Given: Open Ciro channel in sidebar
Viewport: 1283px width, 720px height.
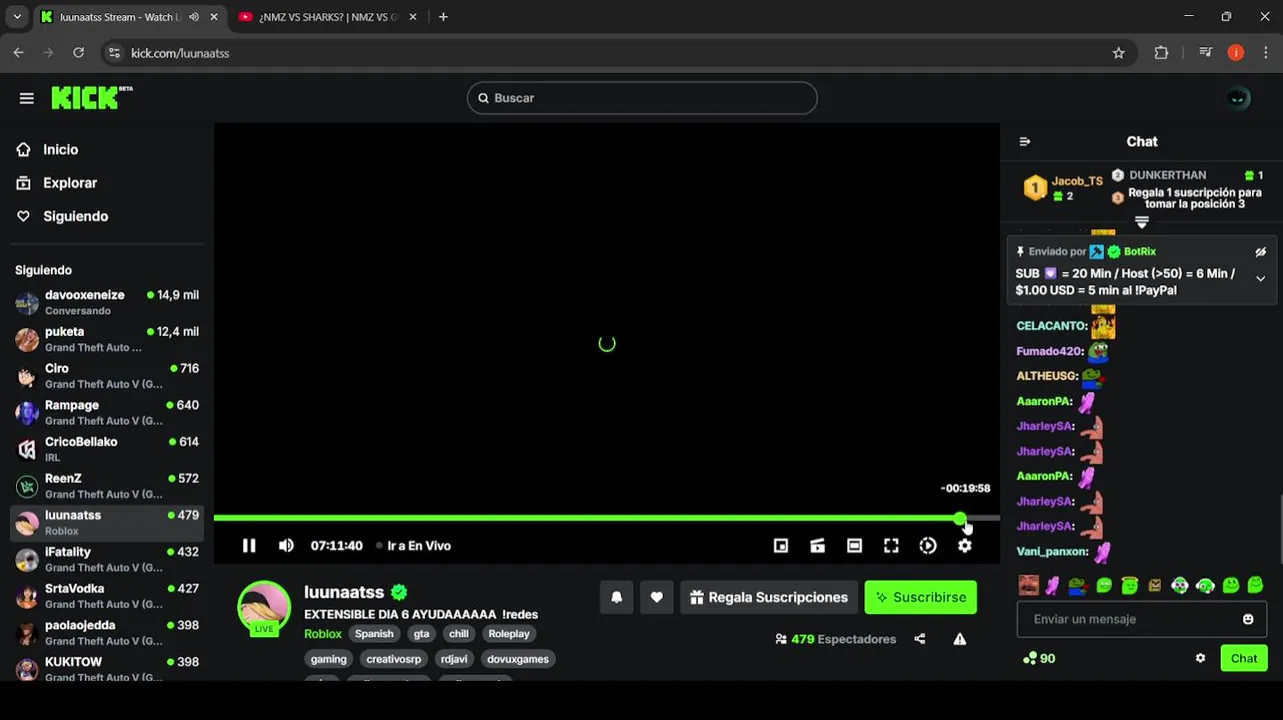Looking at the screenshot, I should coord(107,376).
